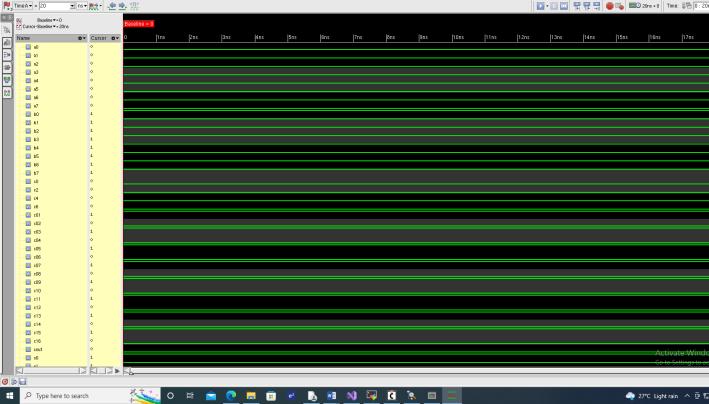Click the signal icon beside r12
This screenshot has height=404, width=709.
[28, 308]
